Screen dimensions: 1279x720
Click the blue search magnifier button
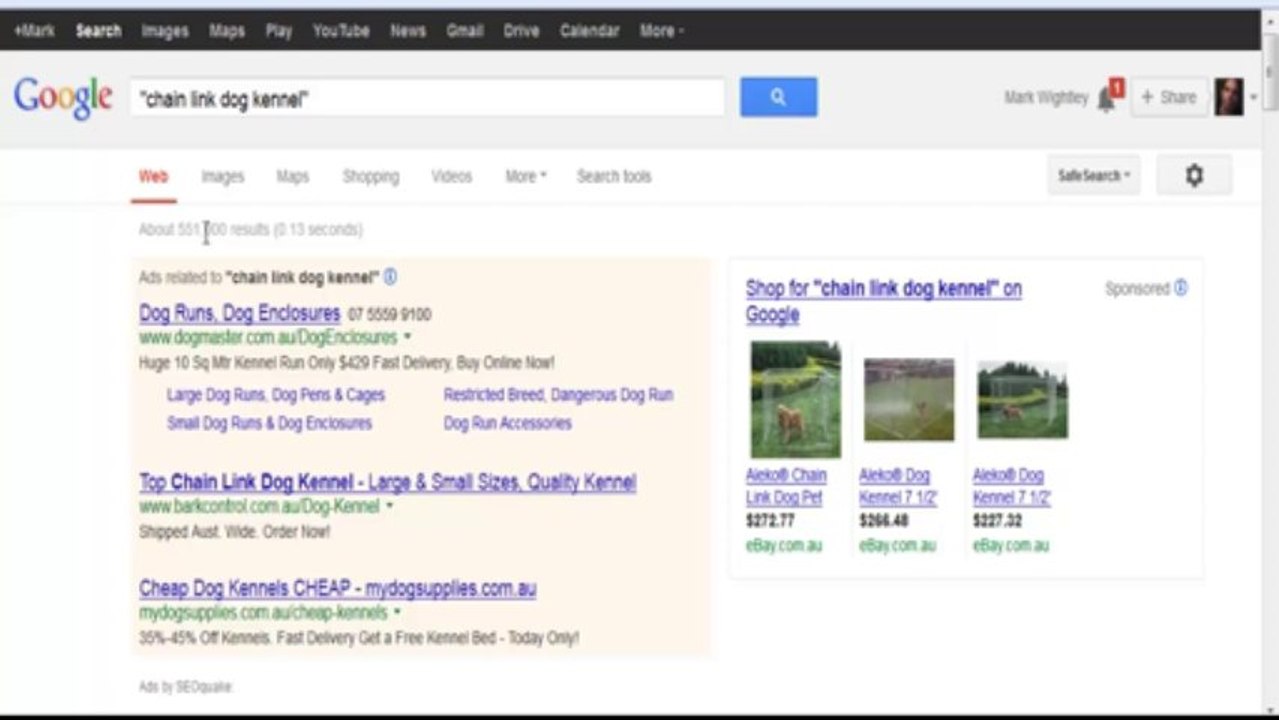tap(778, 97)
